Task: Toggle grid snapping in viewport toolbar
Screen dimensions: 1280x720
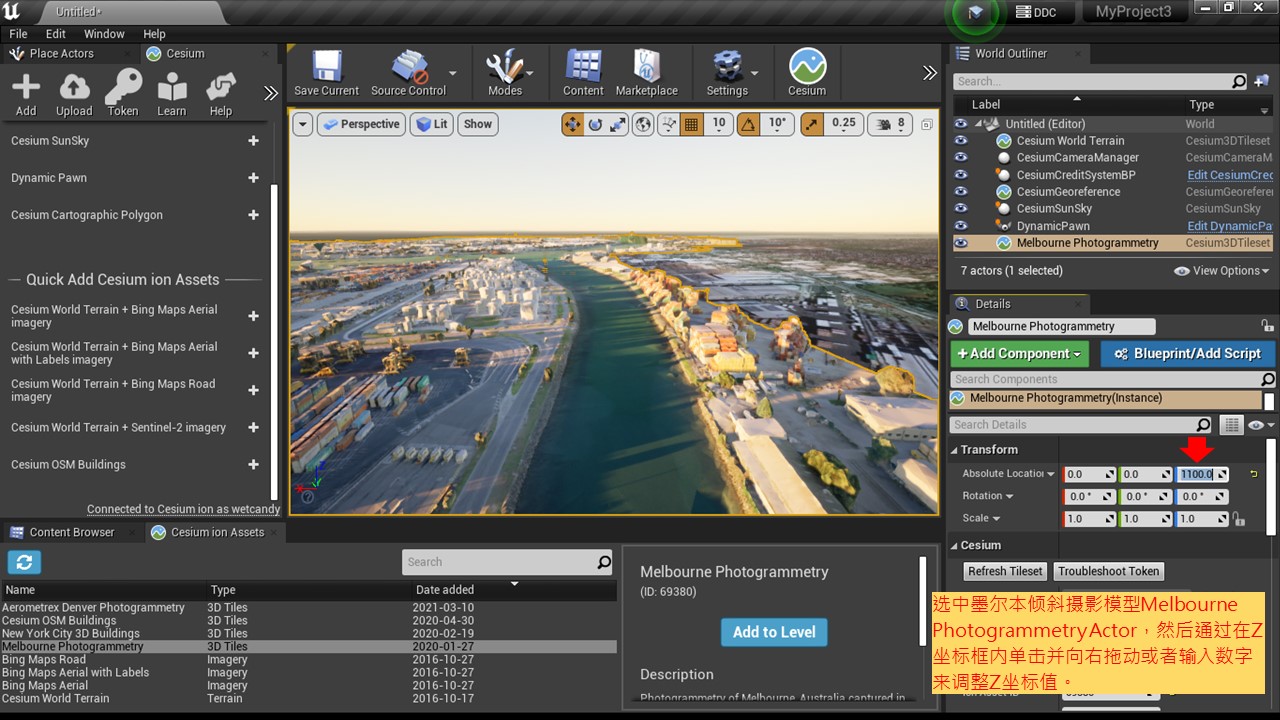Action: click(691, 124)
